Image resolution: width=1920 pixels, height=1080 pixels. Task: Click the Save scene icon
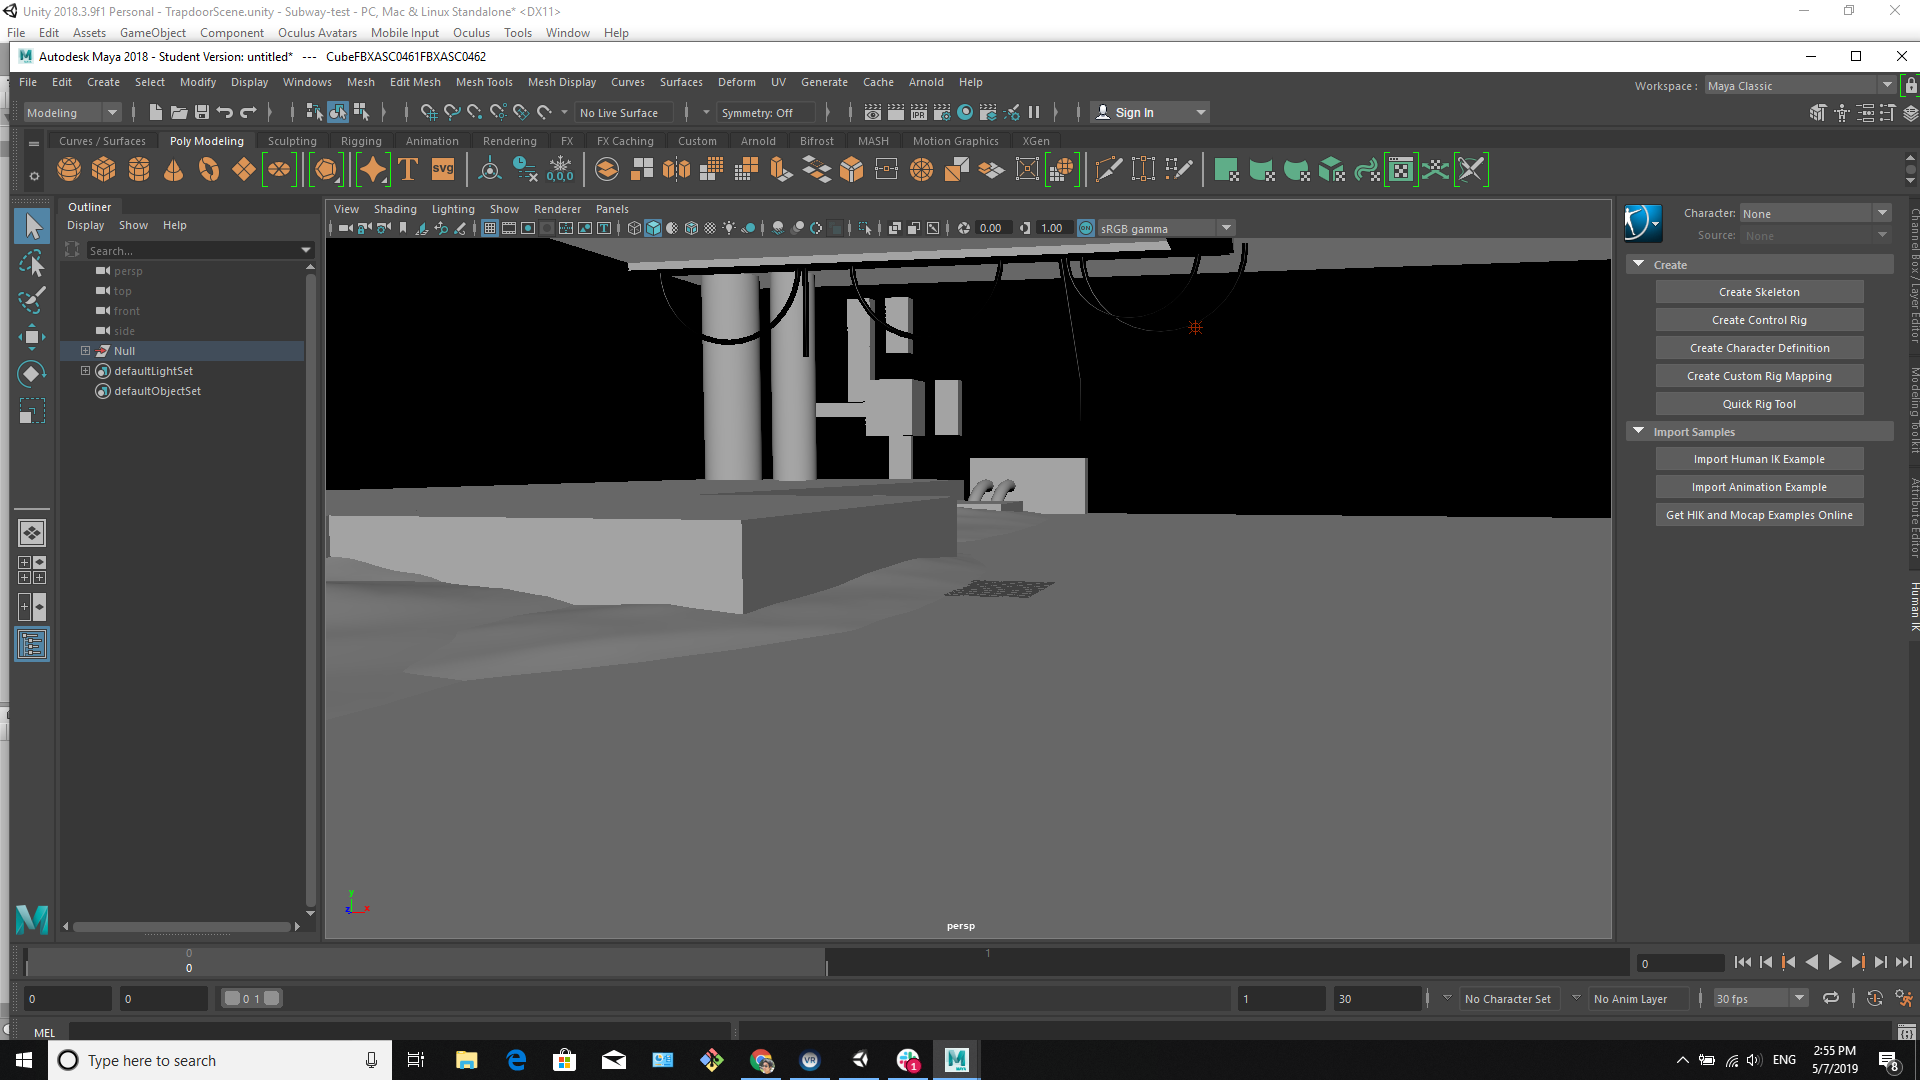202,113
